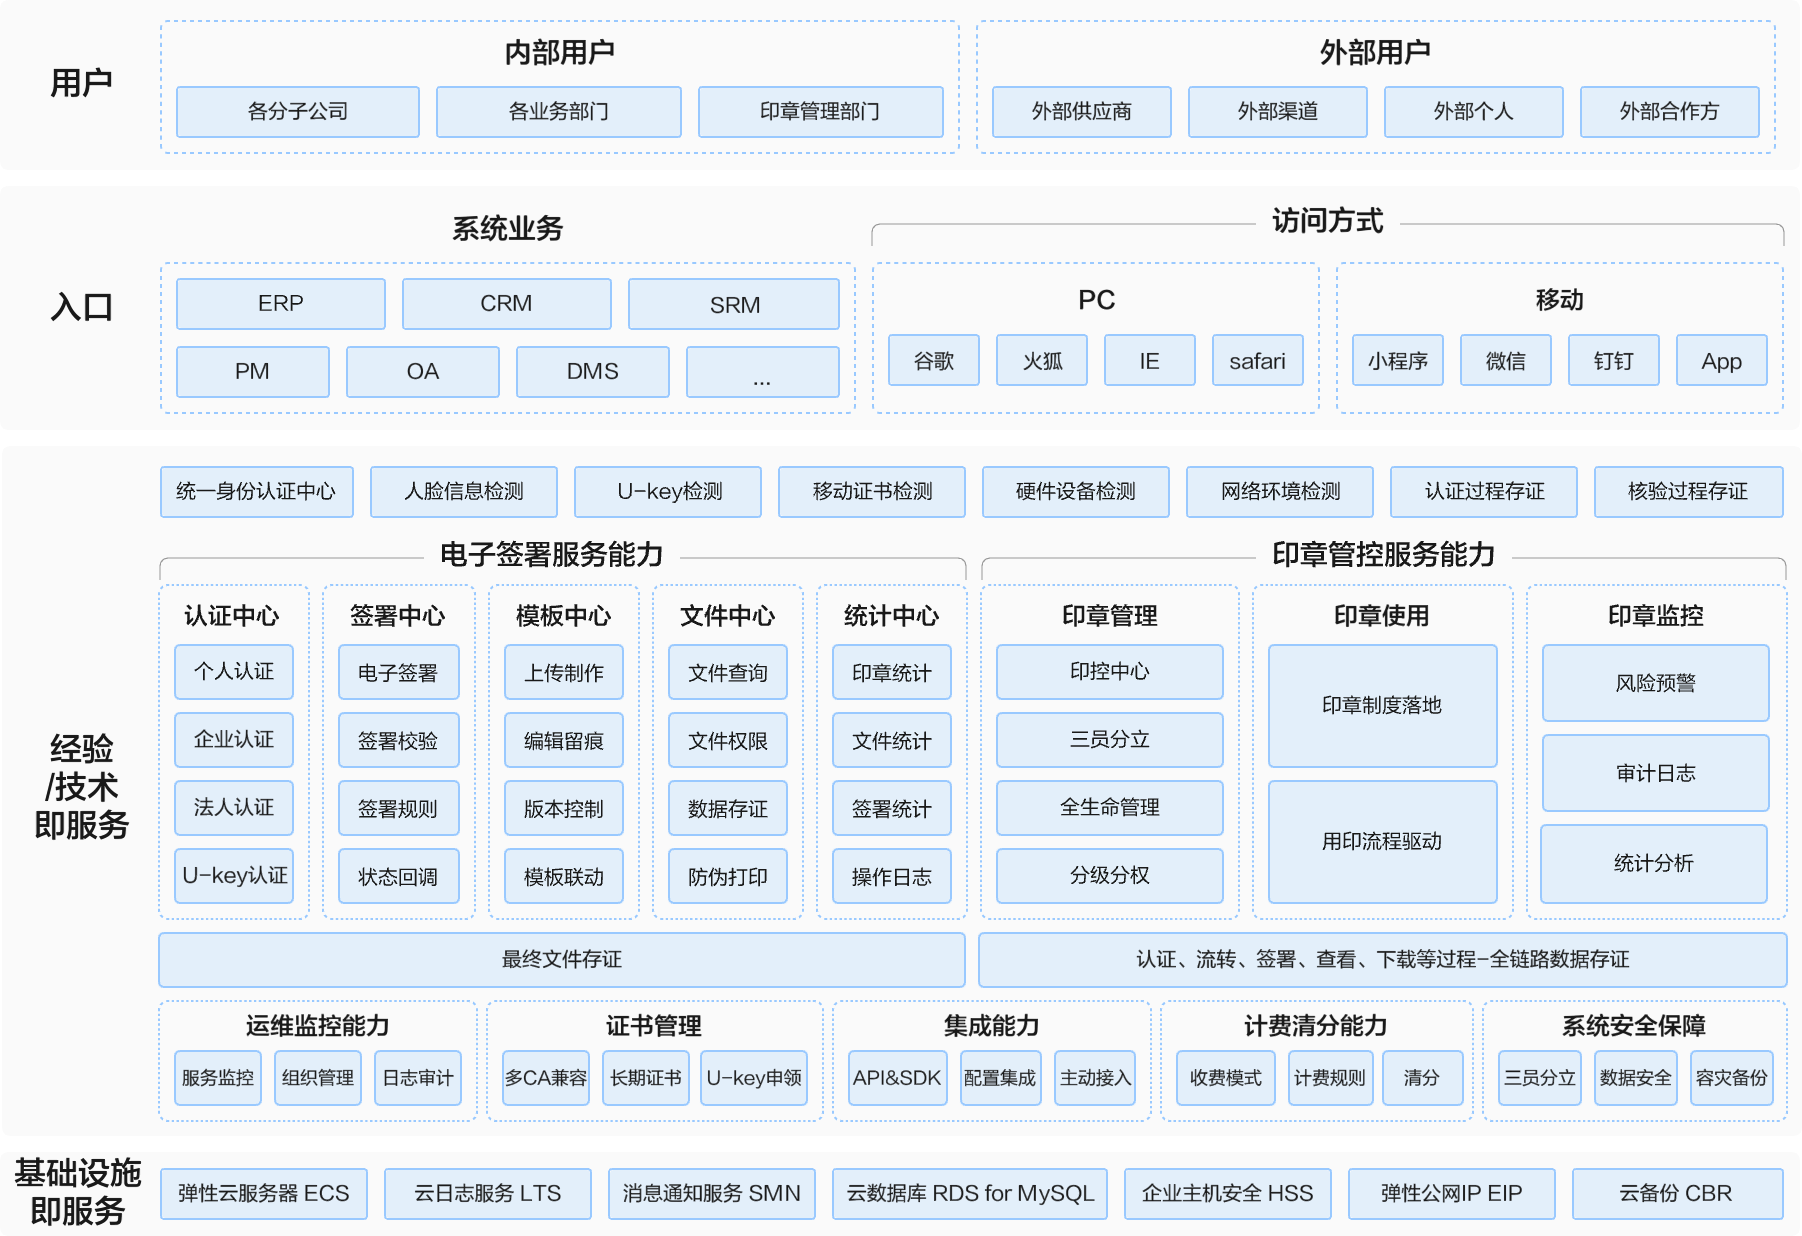Click the 外部供应商 box
The height and width of the screenshot is (1236, 1802).
[x=1081, y=111]
